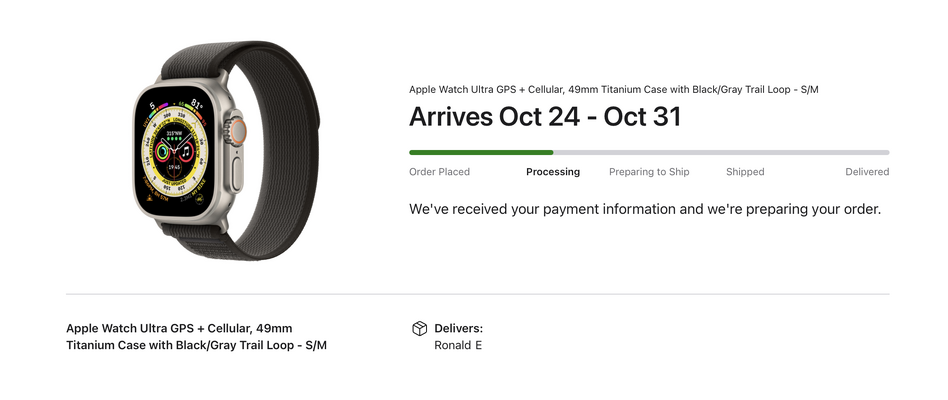Select the Processing step label
The image size is (948, 400).
coord(553,172)
